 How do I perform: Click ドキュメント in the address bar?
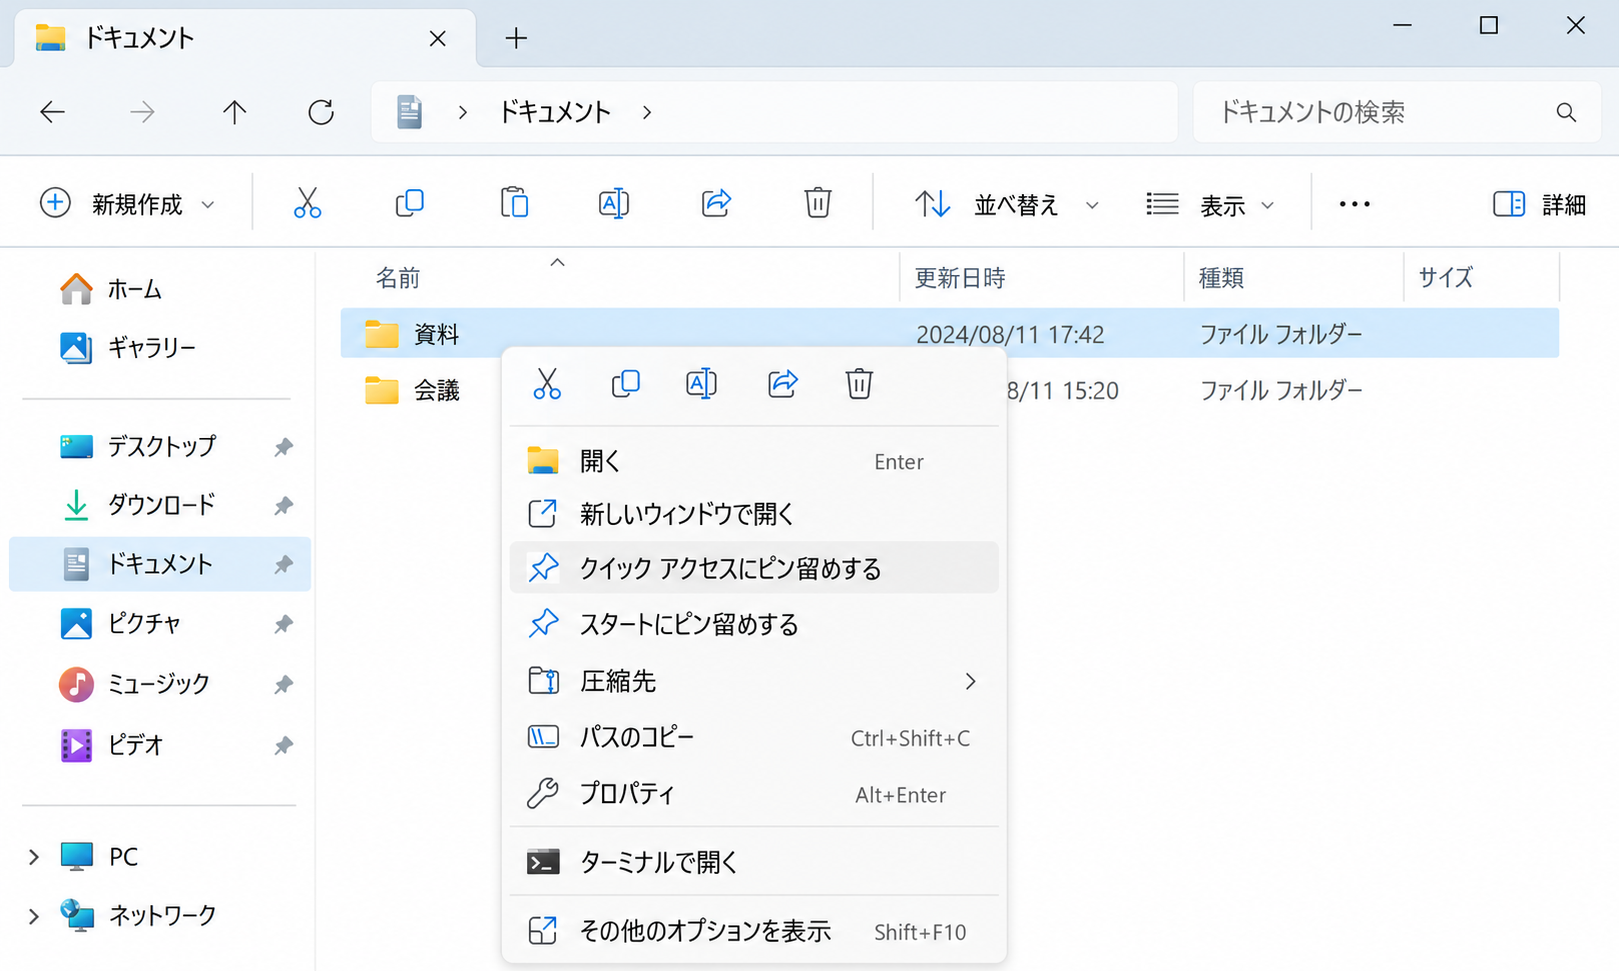pos(555,112)
